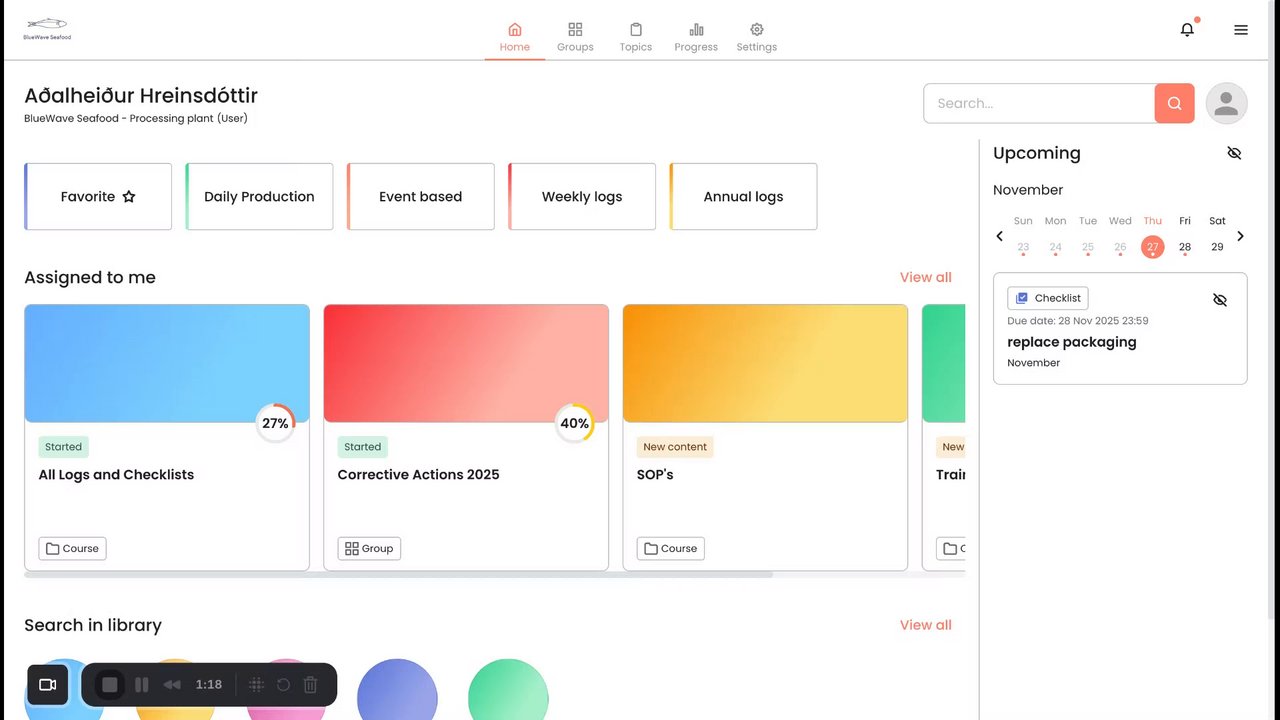
Task: Select the Favorite category
Action: 98,197
